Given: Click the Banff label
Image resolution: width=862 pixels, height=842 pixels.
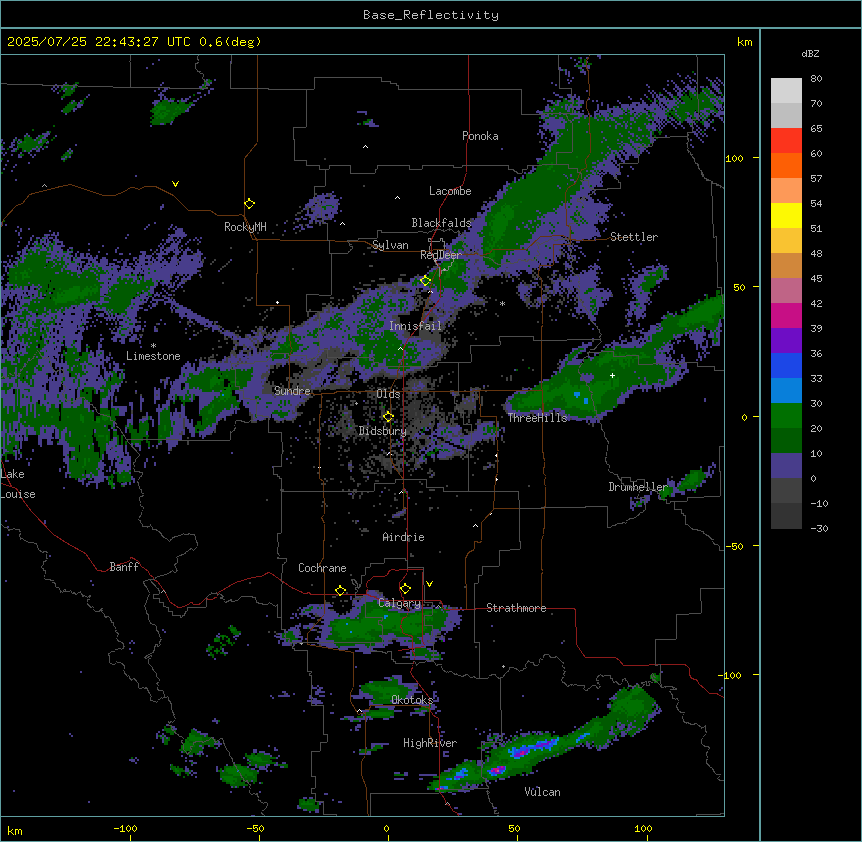Looking at the screenshot, I should pos(124,567).
